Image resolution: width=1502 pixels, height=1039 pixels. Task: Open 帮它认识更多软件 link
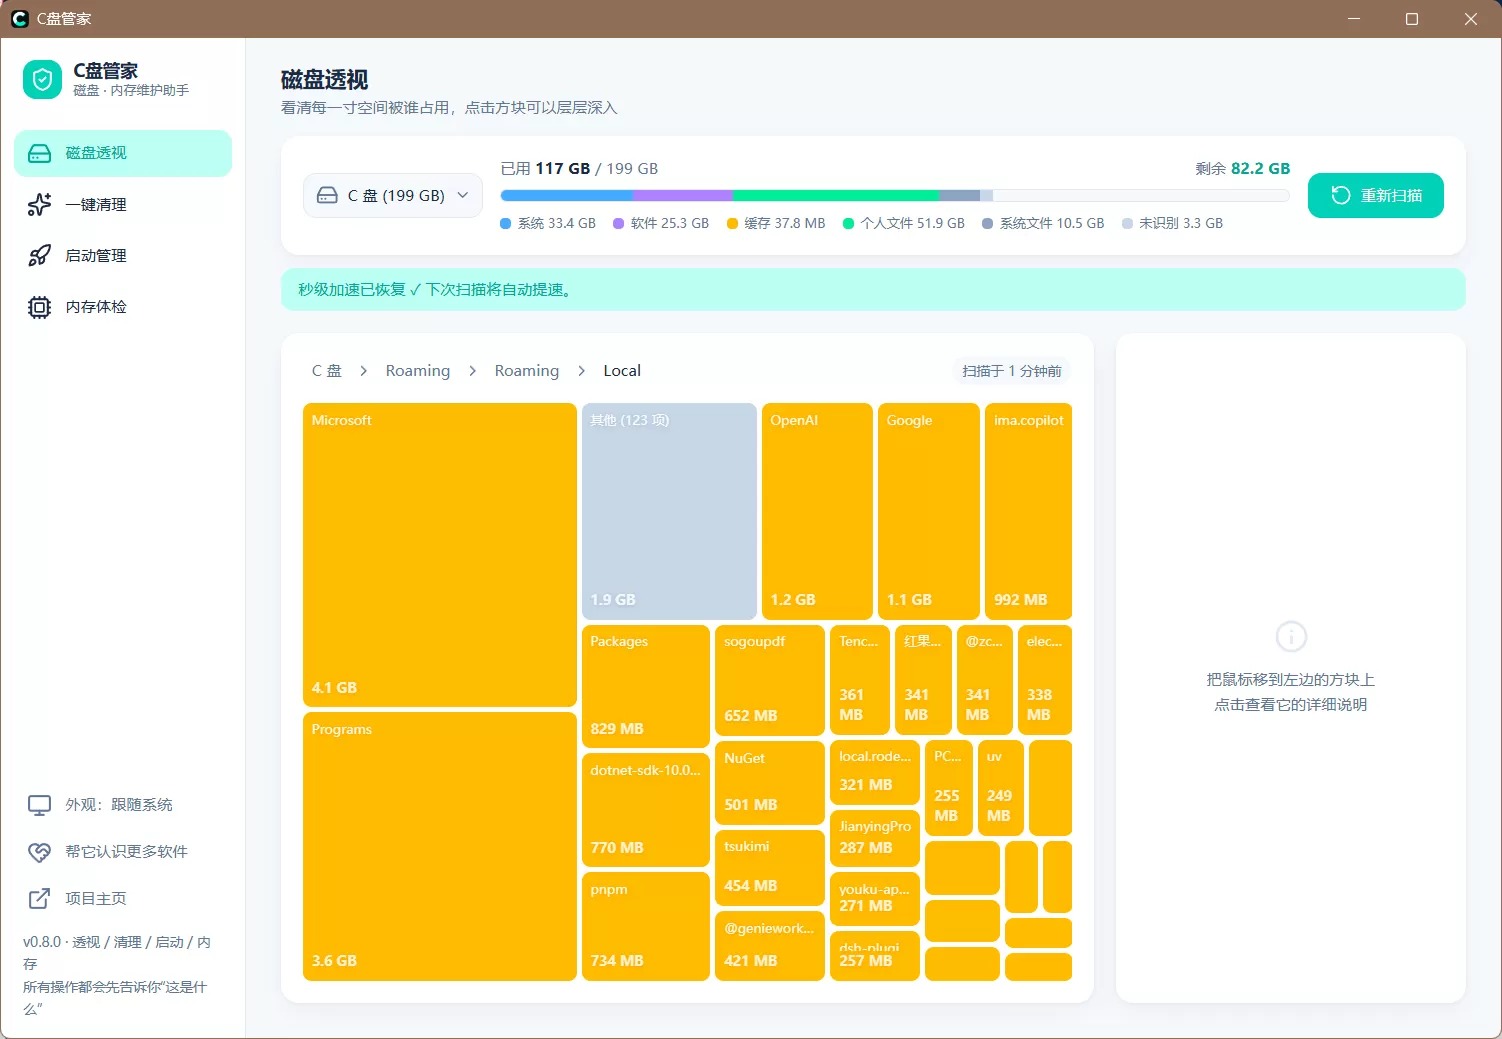click(123, 852)
